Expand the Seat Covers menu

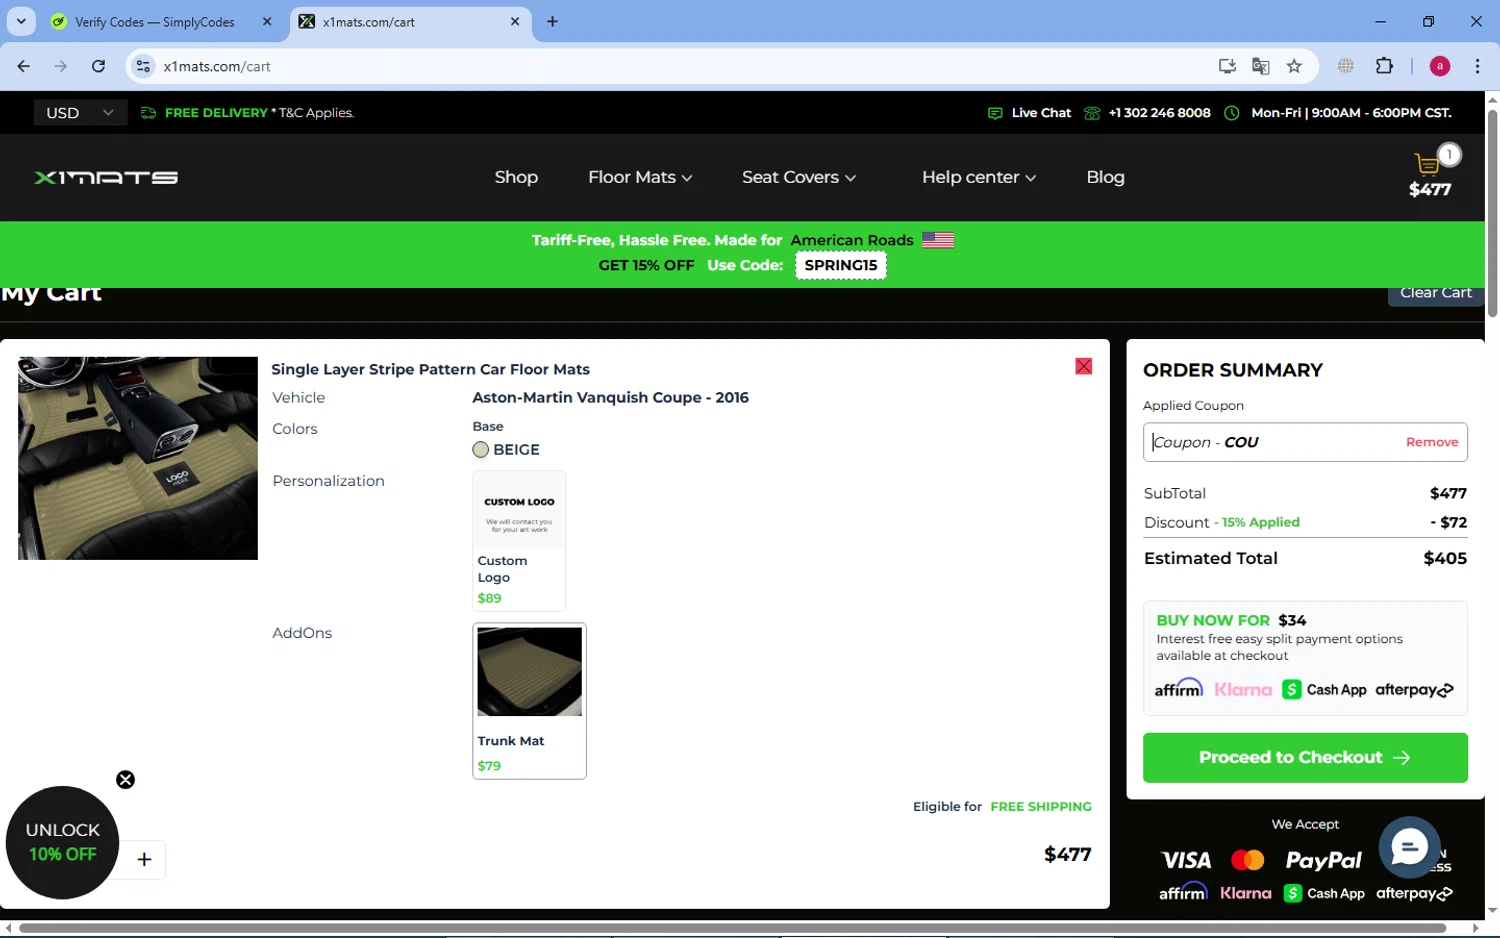click(x=799, y=177)
